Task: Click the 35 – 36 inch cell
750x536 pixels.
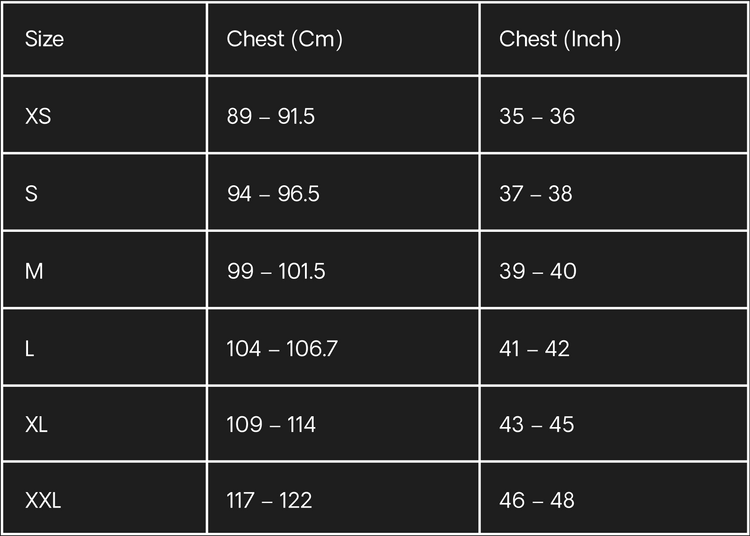Action: (537, 116)
